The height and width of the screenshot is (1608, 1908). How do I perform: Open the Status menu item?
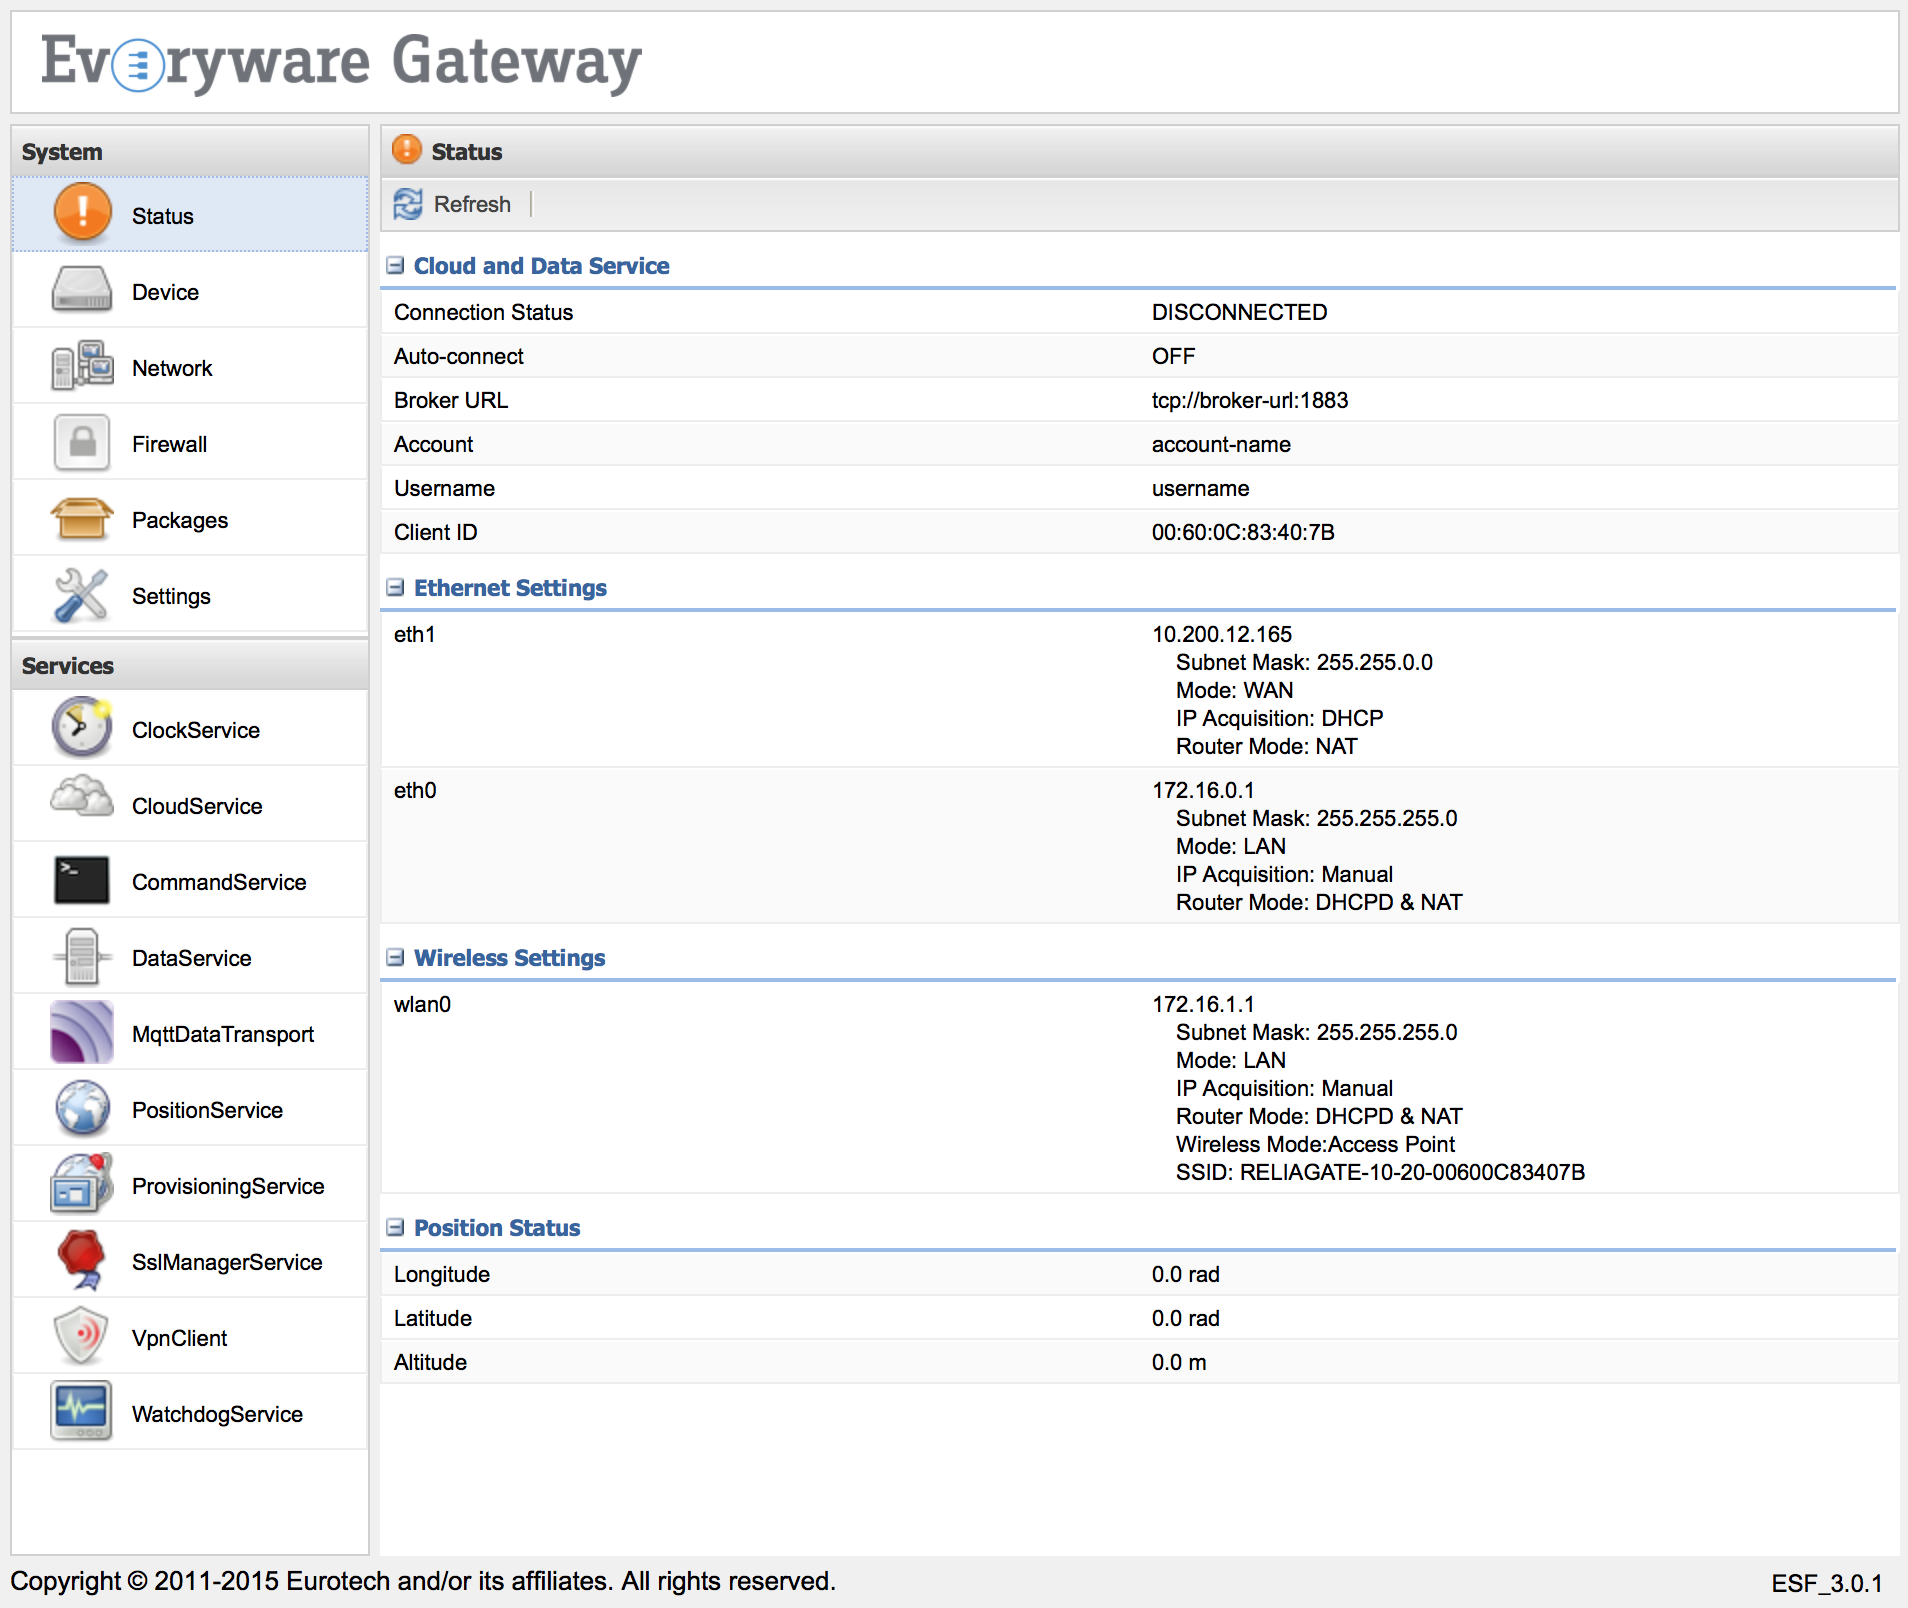(x=190, y=214)
